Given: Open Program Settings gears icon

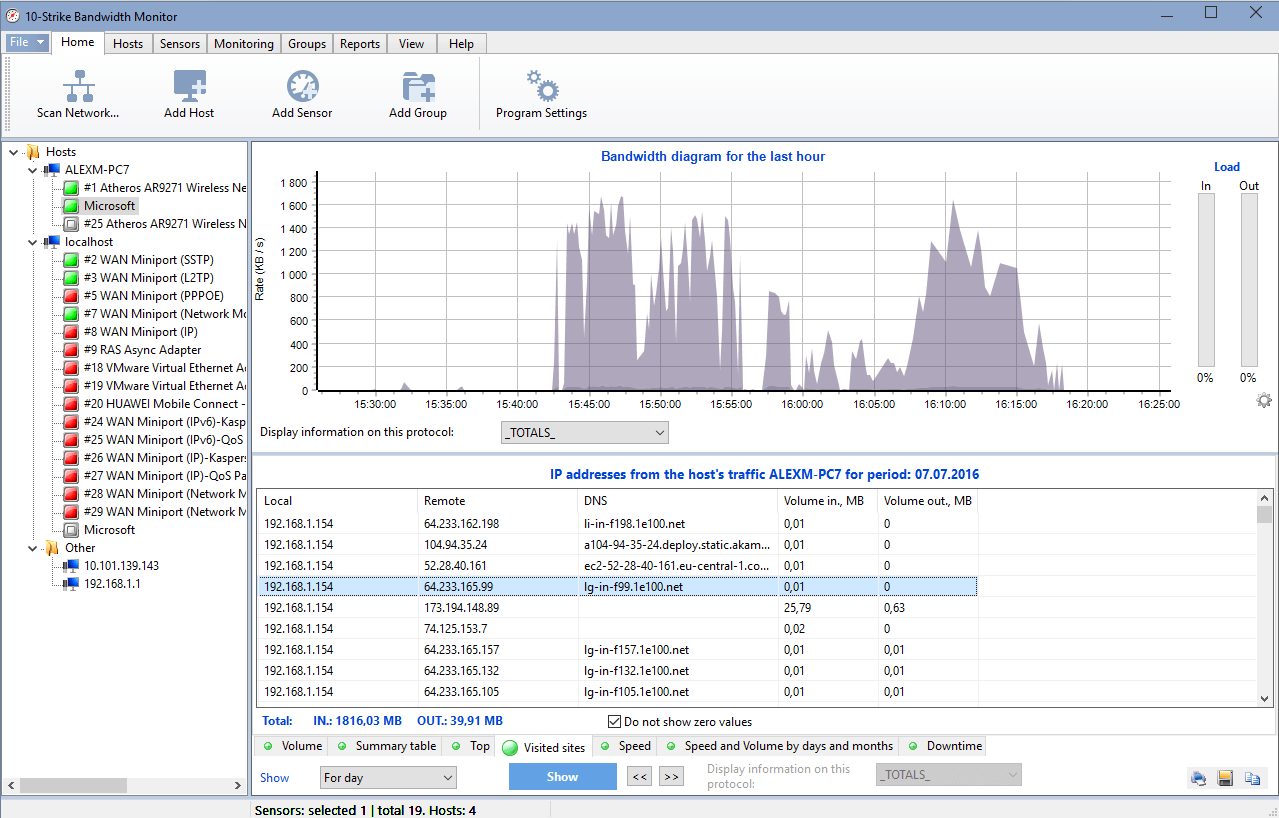Looking at the screenshot, I should click(541, 86).
